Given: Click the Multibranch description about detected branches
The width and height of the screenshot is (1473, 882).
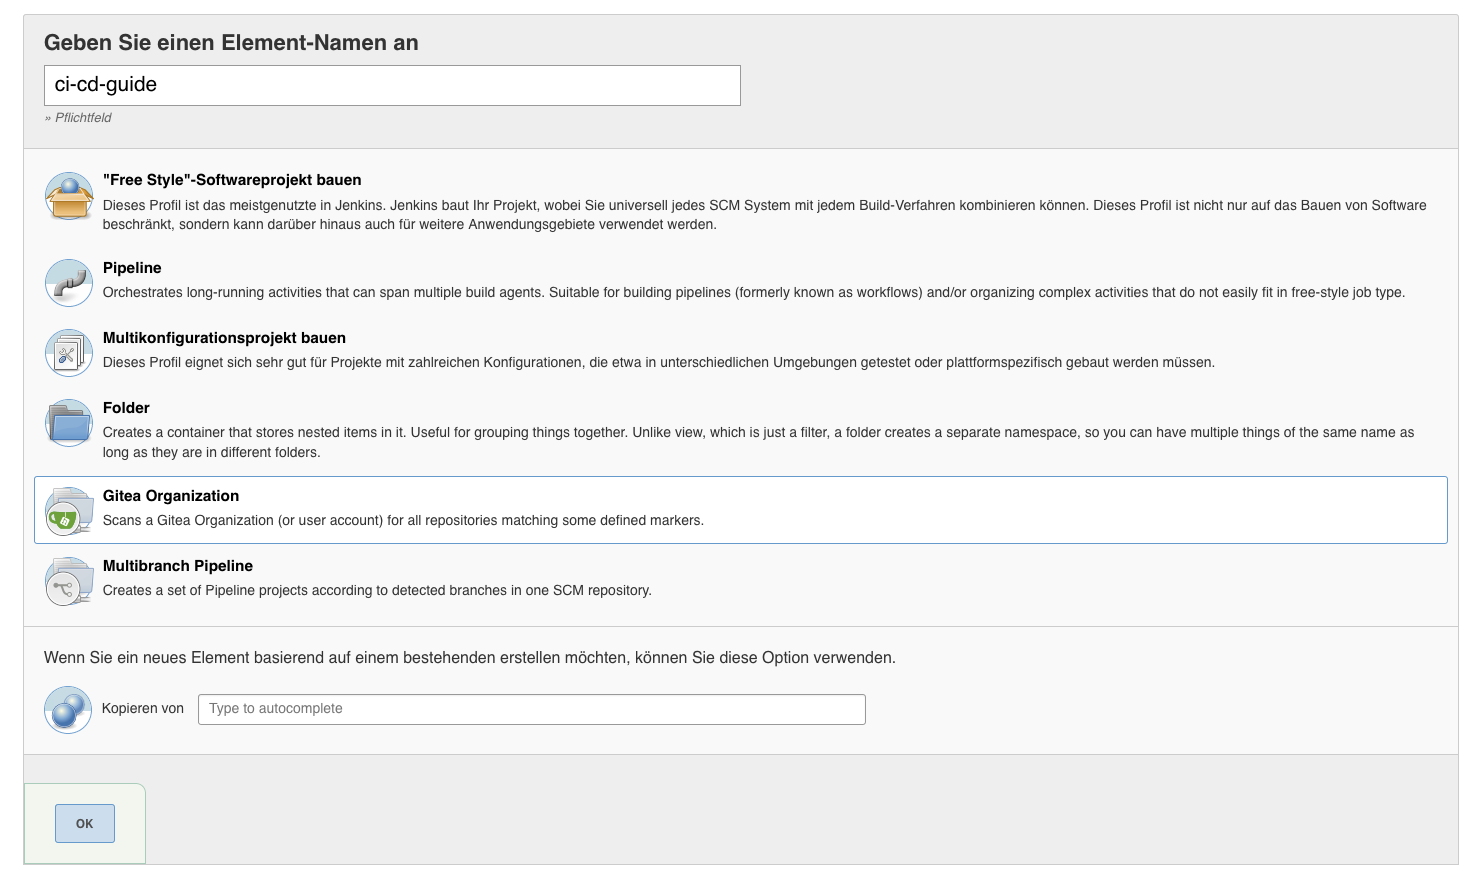Looking at the screenshot, I should click(x=377, y=591).
